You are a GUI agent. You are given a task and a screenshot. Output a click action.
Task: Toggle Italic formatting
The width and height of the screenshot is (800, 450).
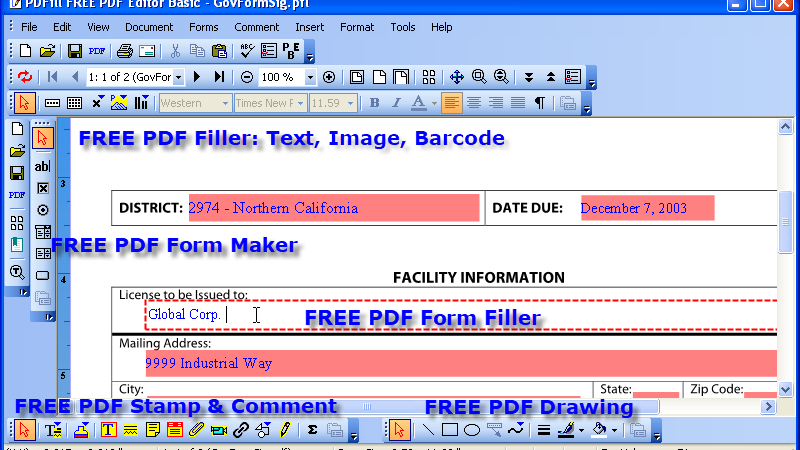(x=396, y=103)
